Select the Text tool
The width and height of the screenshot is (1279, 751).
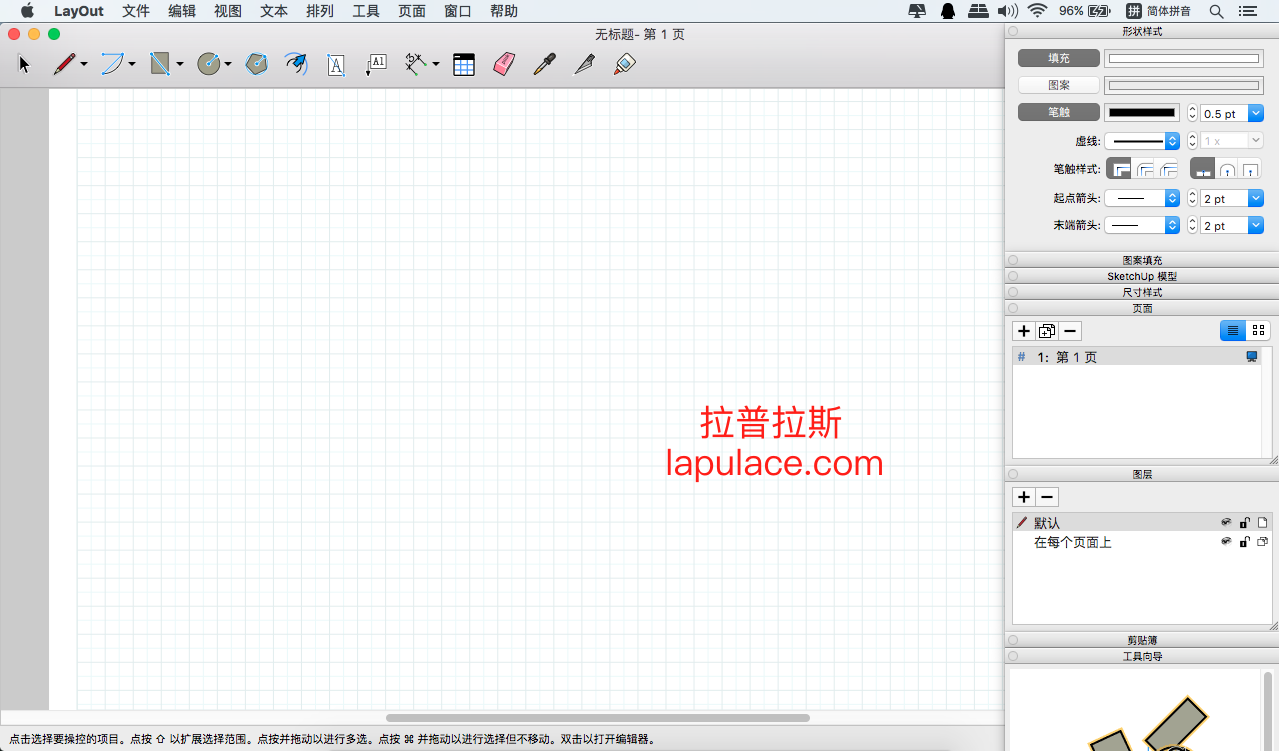(x=336, y=65)
